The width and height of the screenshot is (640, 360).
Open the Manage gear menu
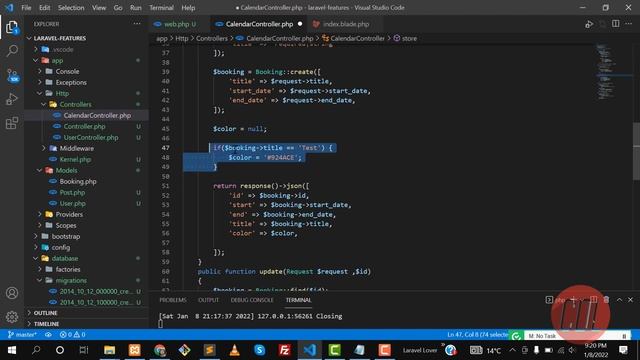point(12,316)
